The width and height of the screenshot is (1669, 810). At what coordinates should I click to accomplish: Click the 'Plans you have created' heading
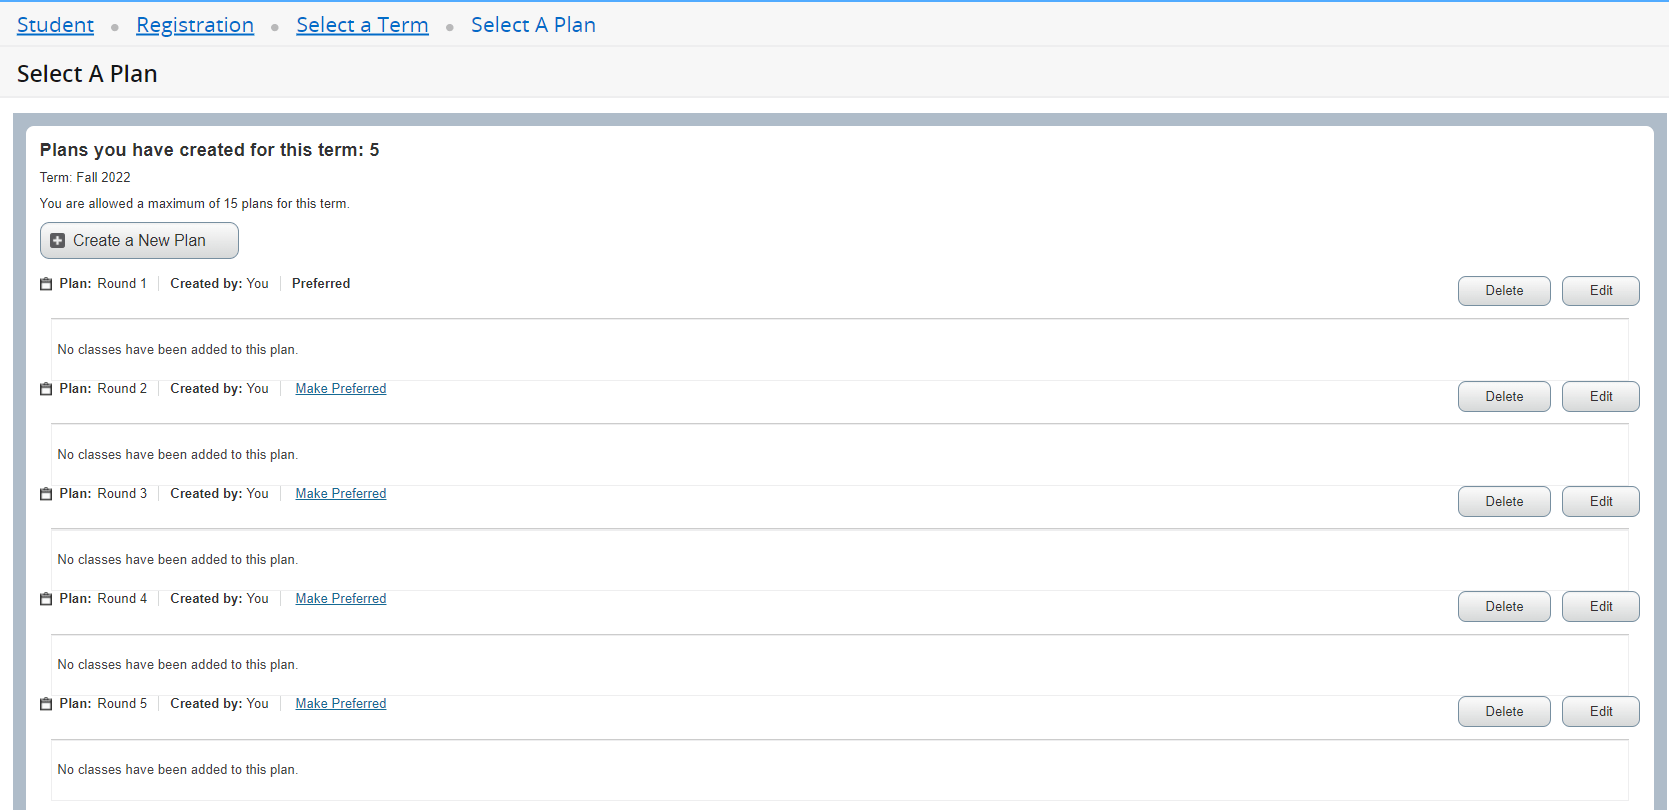[x=210, y=150]
